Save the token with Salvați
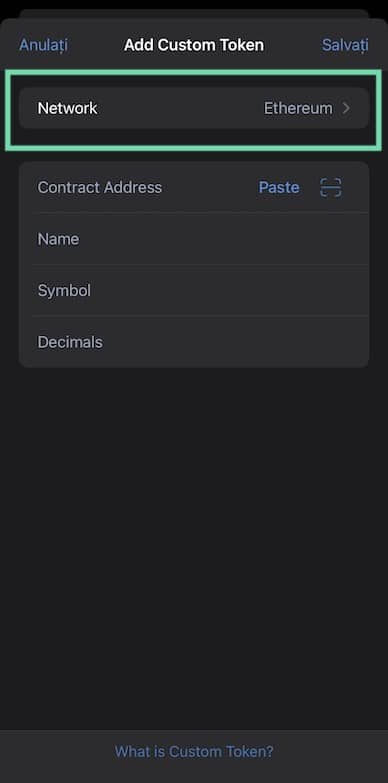This screenshot has width=388, height=783. click(x=345, y=45)
